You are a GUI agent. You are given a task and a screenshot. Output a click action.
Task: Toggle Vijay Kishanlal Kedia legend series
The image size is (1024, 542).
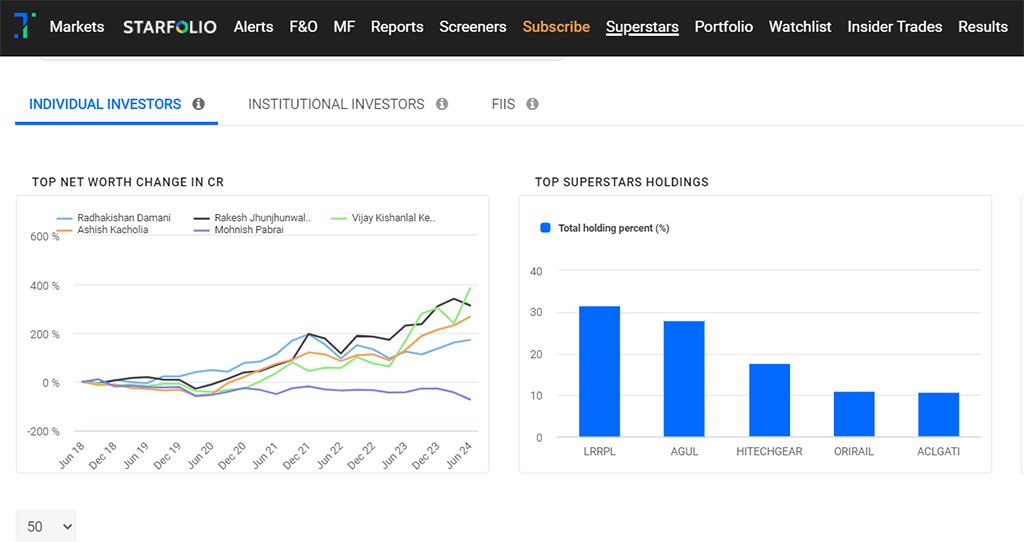pos(383,217)
